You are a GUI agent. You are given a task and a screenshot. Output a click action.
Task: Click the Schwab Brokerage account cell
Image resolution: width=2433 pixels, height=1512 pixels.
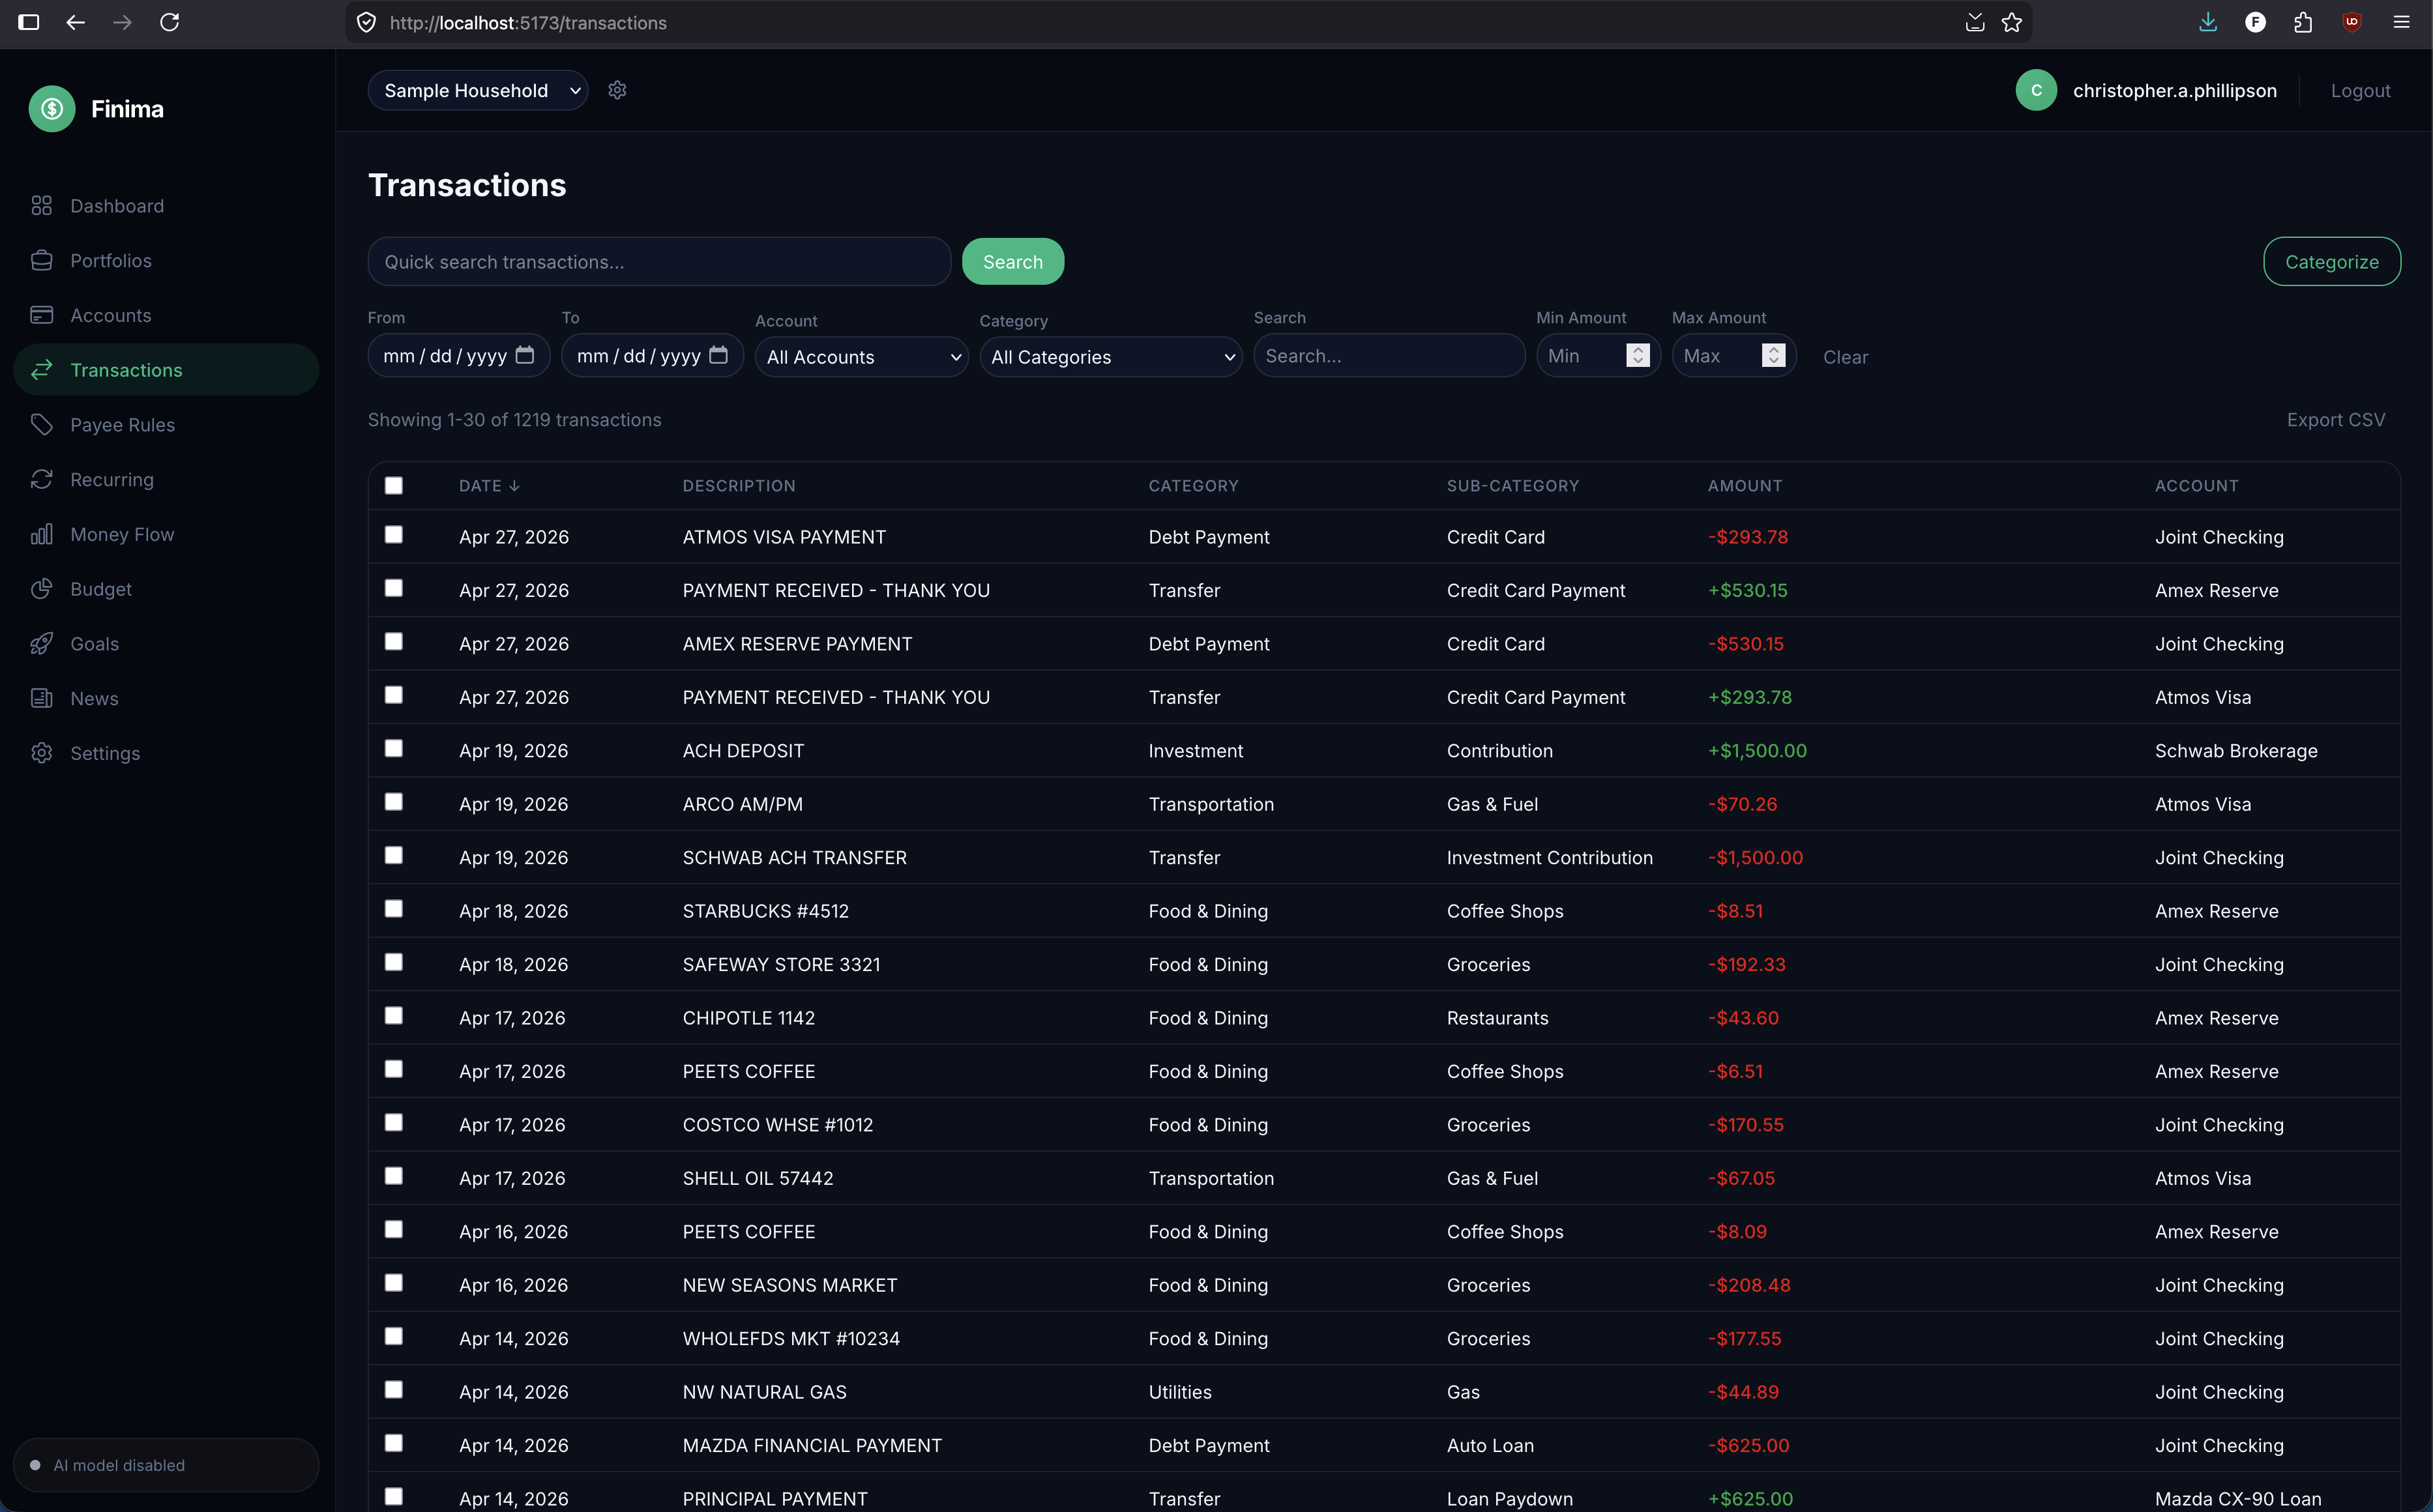point(2236,751)
